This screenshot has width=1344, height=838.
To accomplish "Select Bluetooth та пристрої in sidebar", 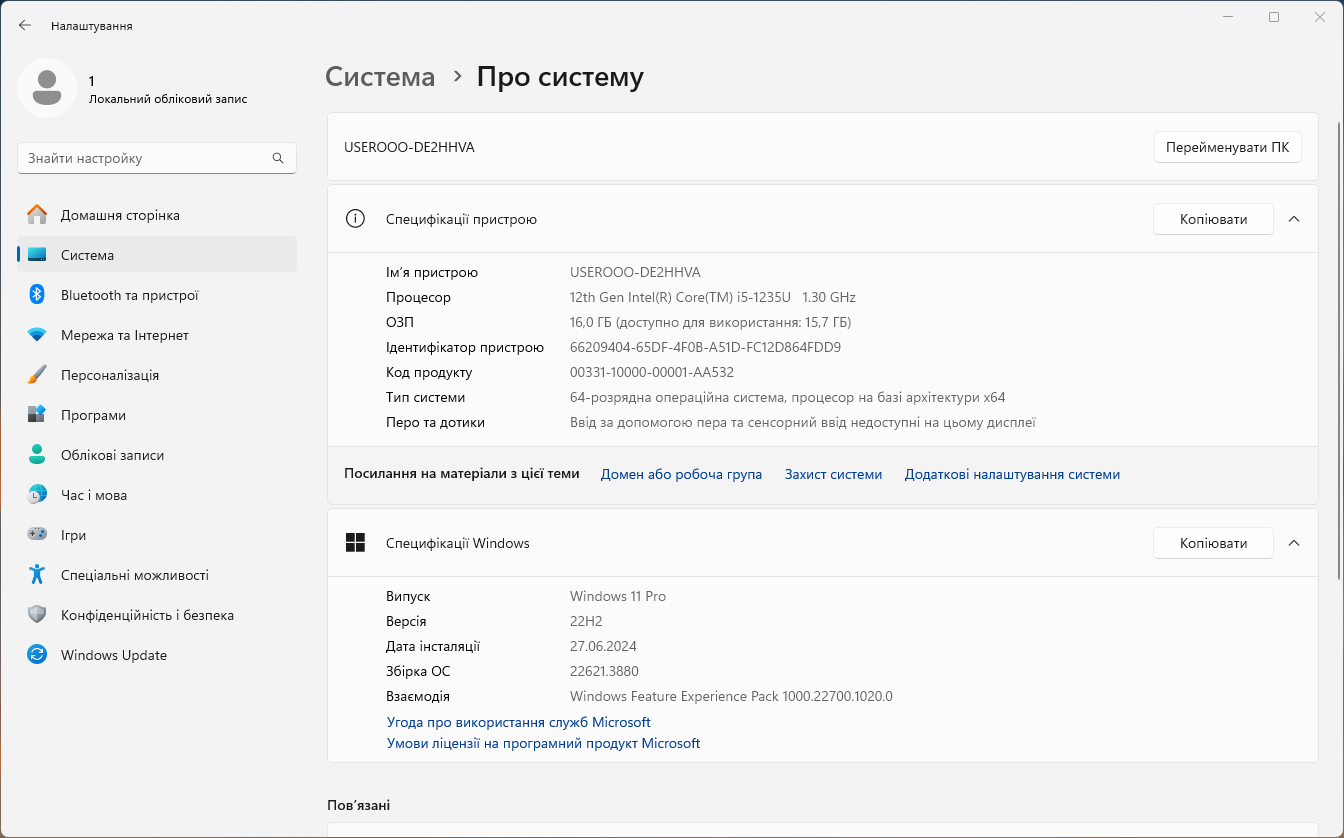I will coord(157,295).
